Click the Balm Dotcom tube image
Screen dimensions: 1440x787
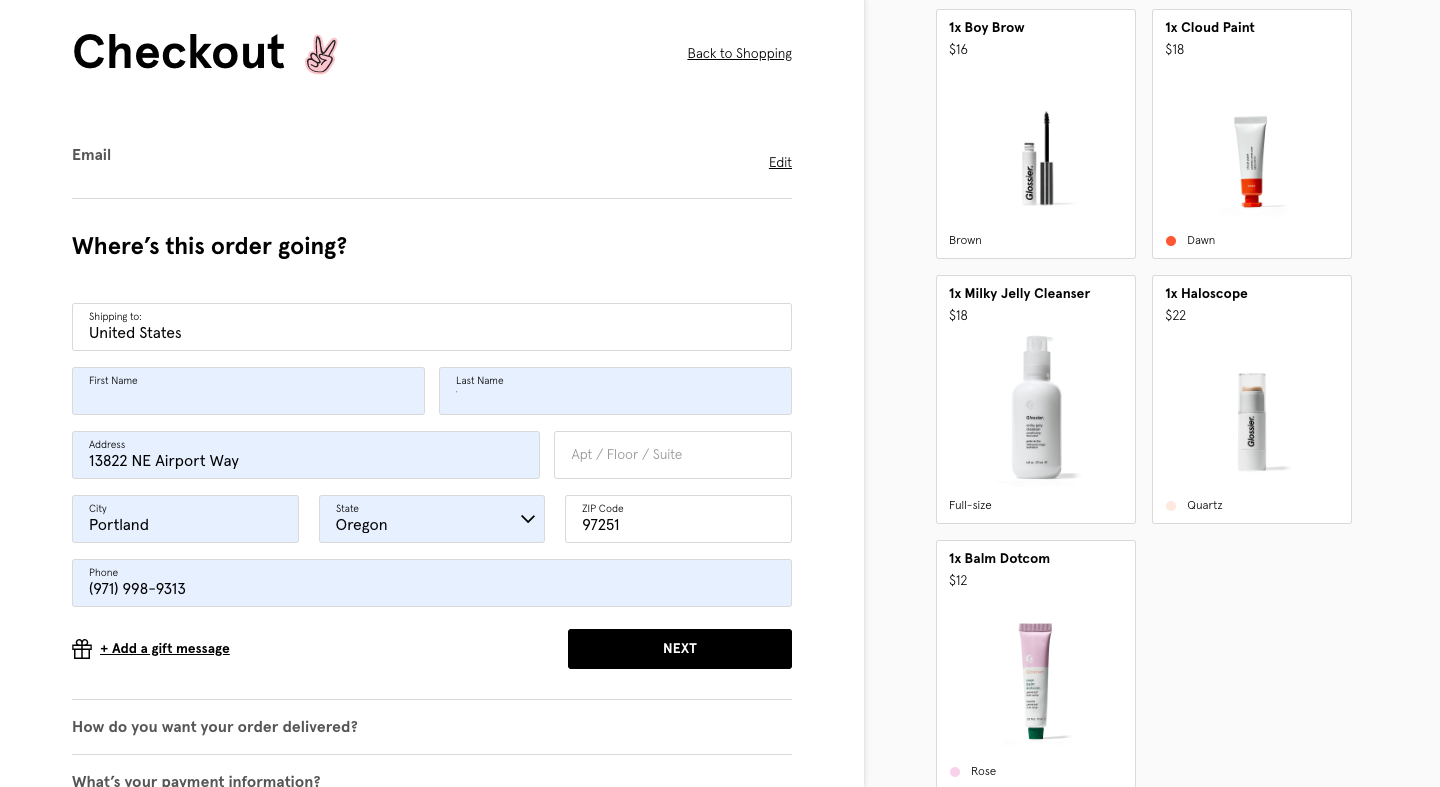coord(1035,681)
